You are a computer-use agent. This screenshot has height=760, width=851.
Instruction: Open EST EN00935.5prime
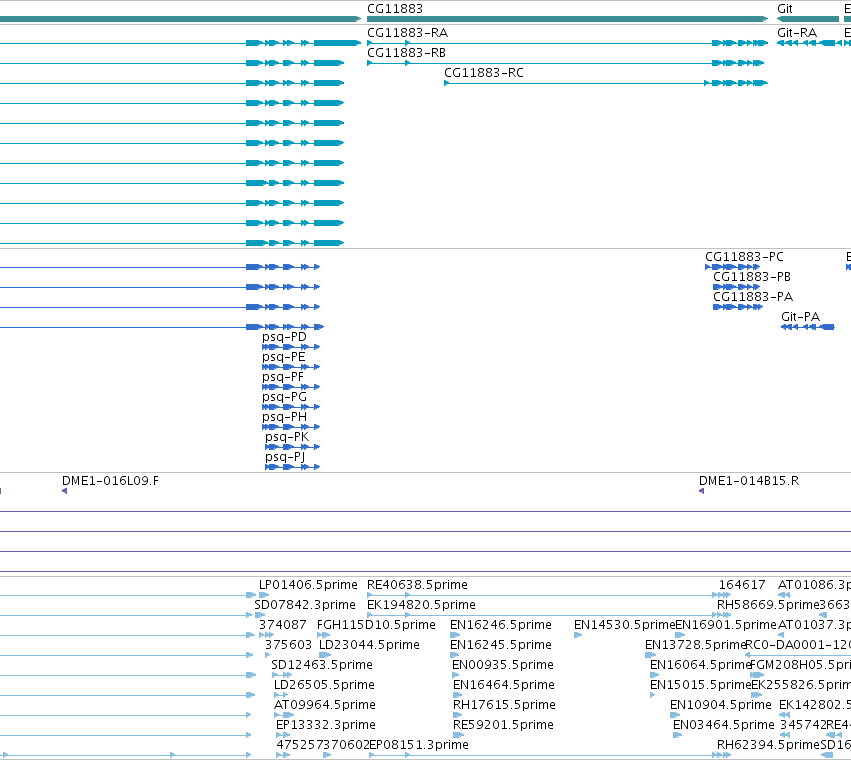(x=503, y=665)
